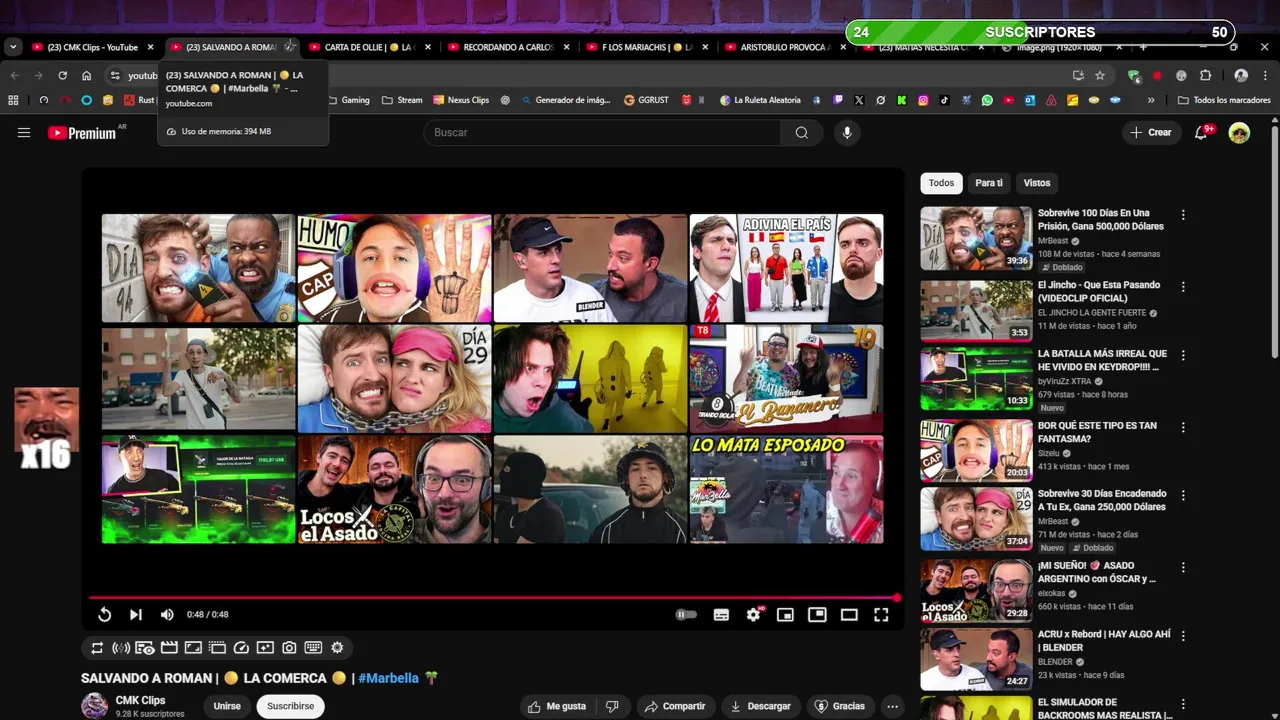Toggle subtitles in the player controls
The height and width of the screenshot is (720, 1280).
pyautogui.click(x=721, y=615)
